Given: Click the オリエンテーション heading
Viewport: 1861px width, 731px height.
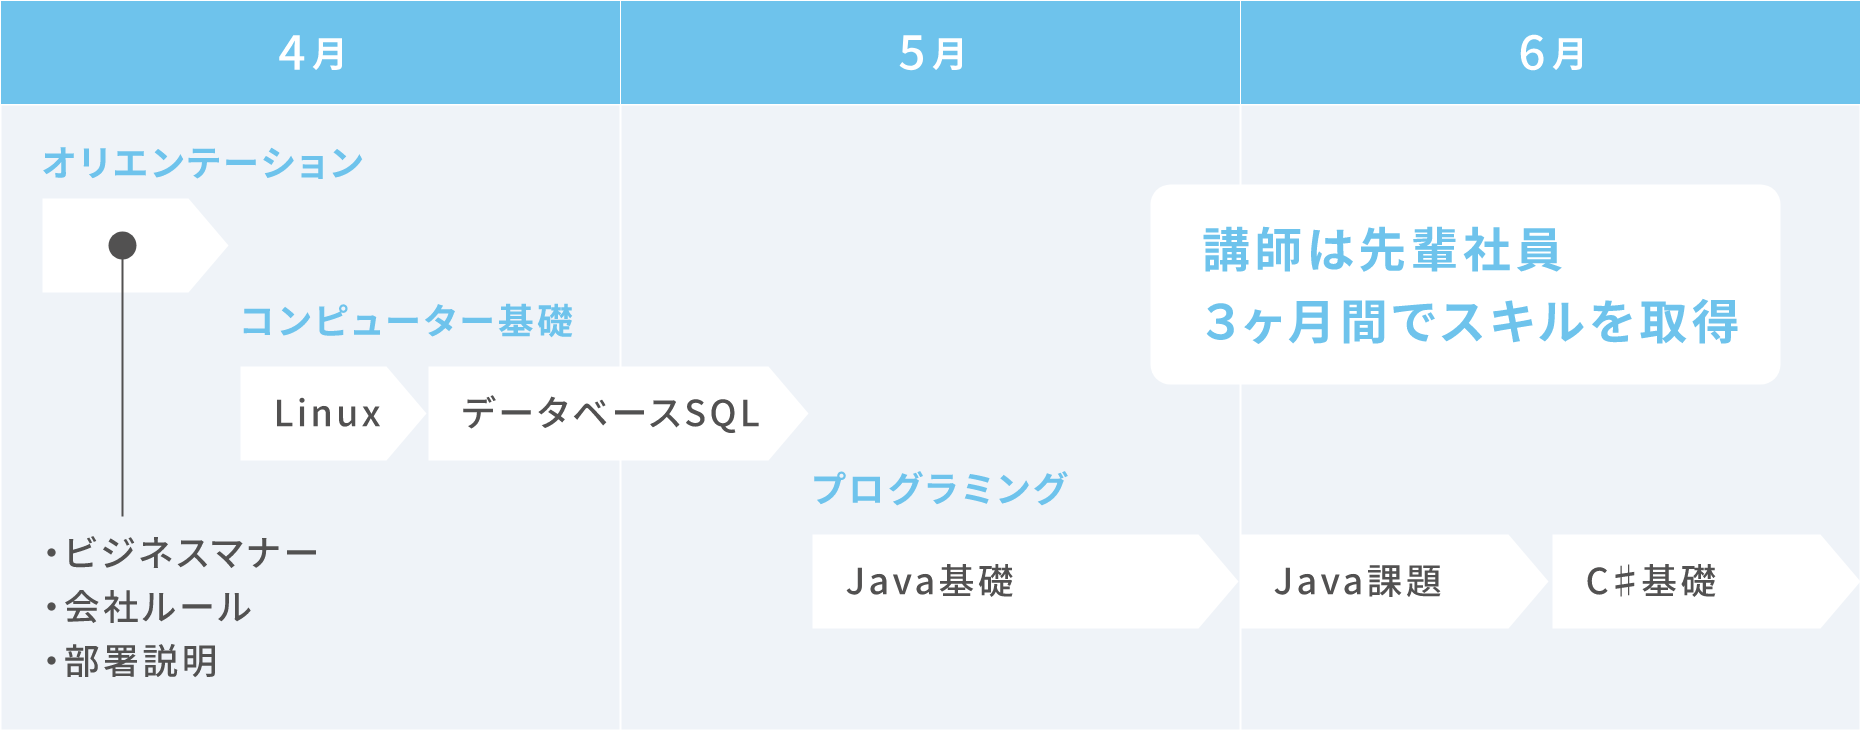Looking at the screenshot, I should click(203, 162).
